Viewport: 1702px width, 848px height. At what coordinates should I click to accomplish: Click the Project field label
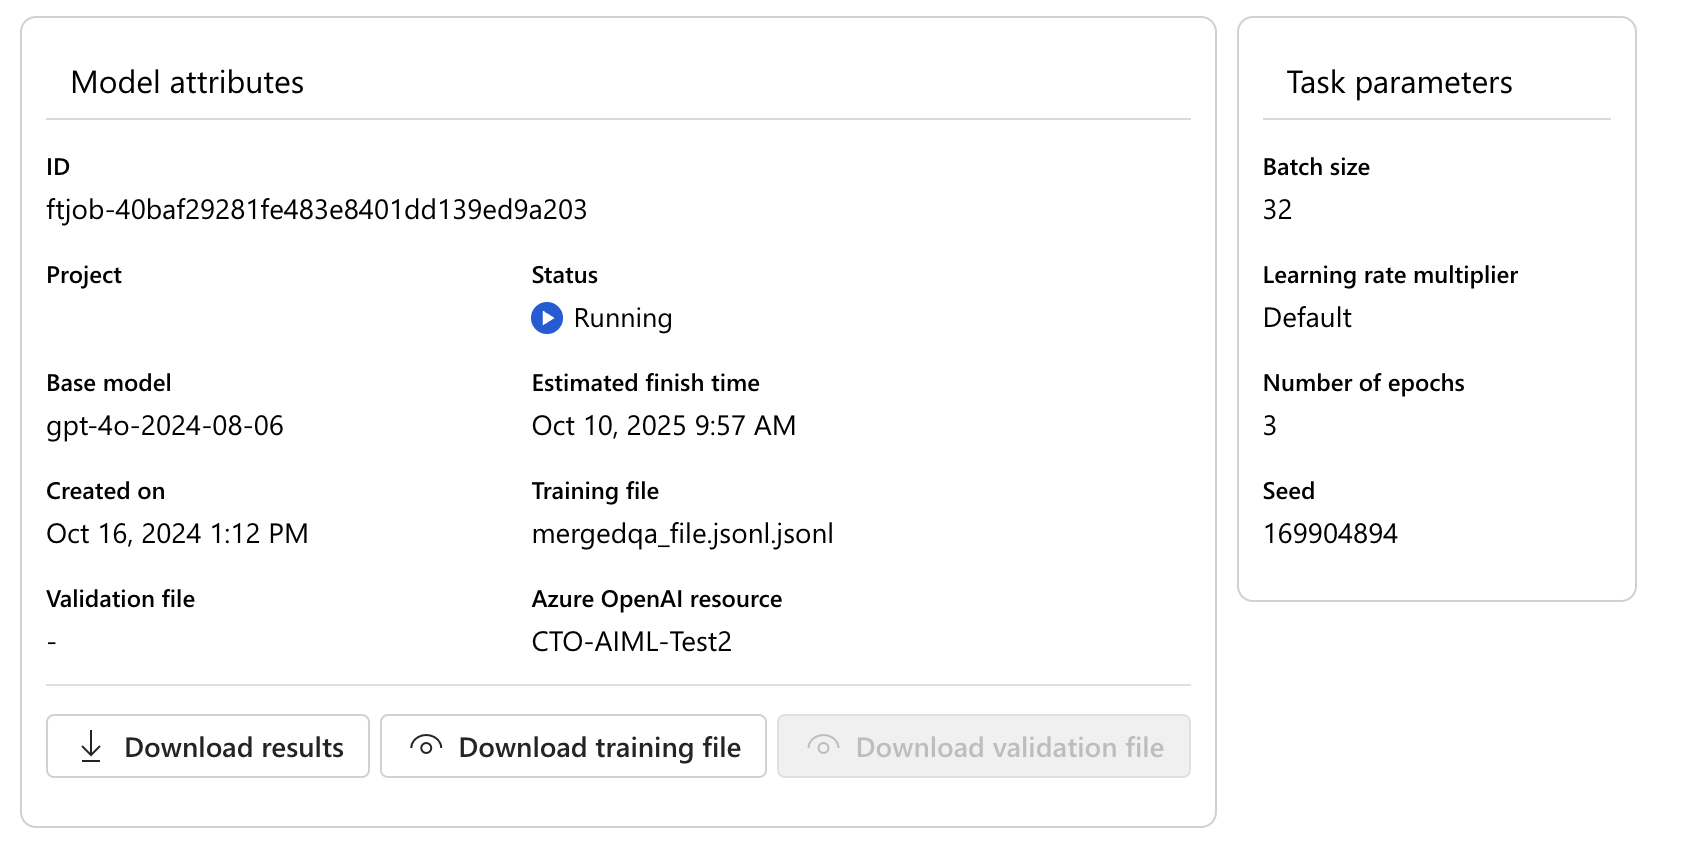pyautogui.click(x=84, y=275)
